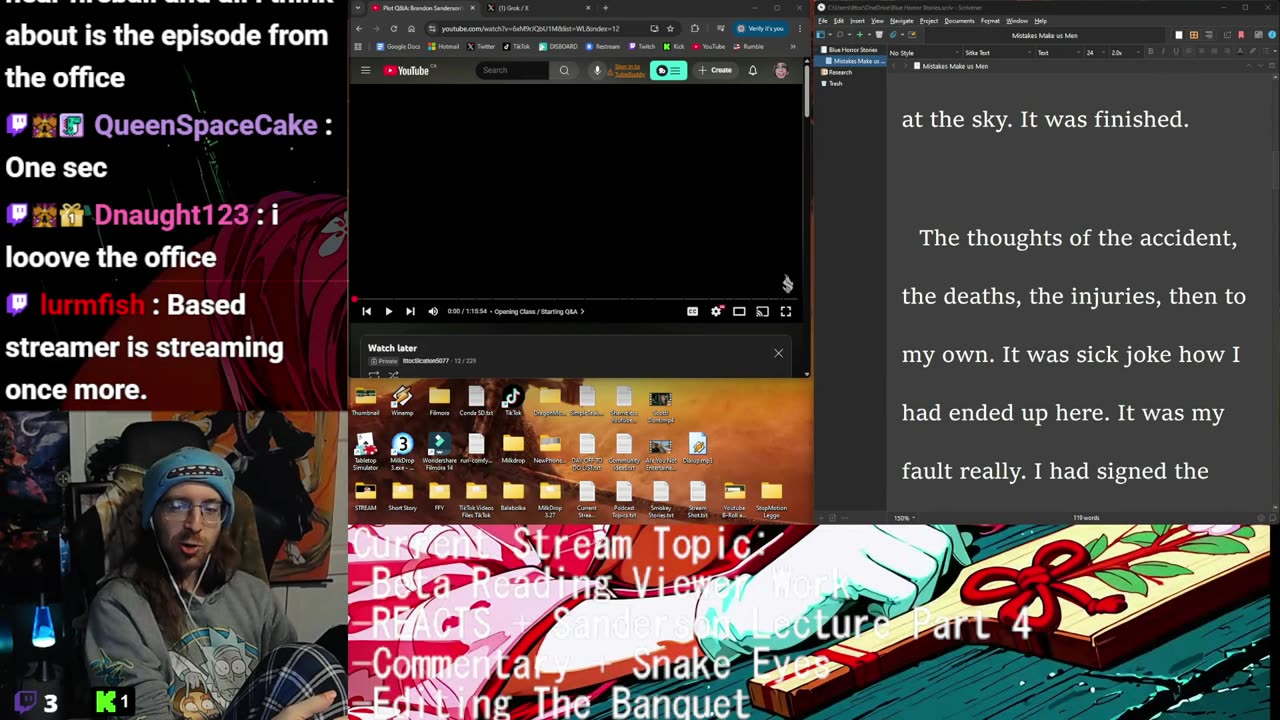The width and height of the screenshot is (1280, 720).
Task: Go to previous video in the player
Action: pos(367,311)
